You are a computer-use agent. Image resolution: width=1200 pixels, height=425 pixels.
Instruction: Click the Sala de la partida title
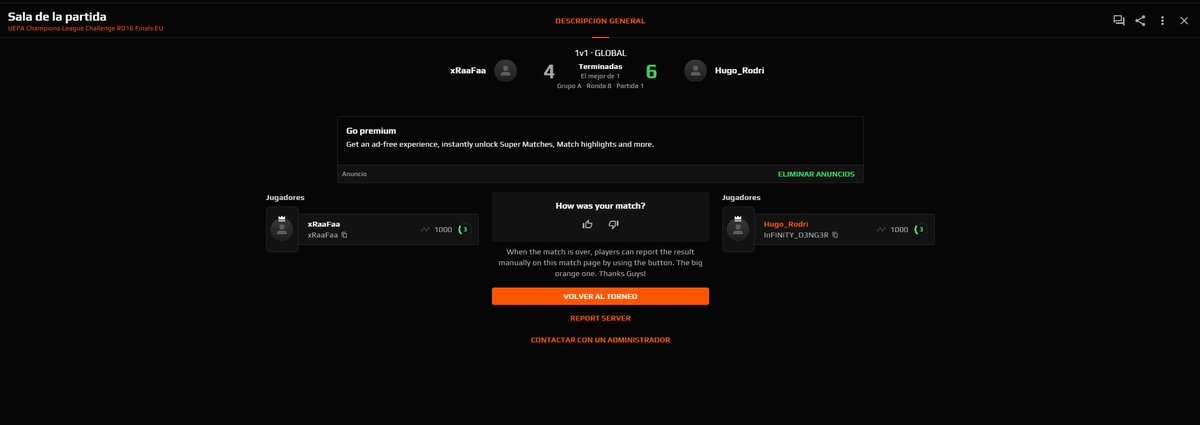click(x=57, y=16)
